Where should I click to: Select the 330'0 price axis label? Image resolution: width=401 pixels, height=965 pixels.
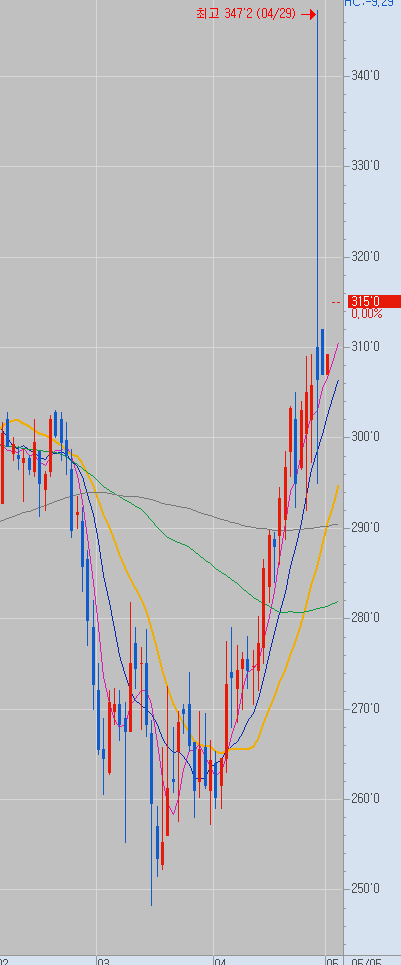point(367,166)
